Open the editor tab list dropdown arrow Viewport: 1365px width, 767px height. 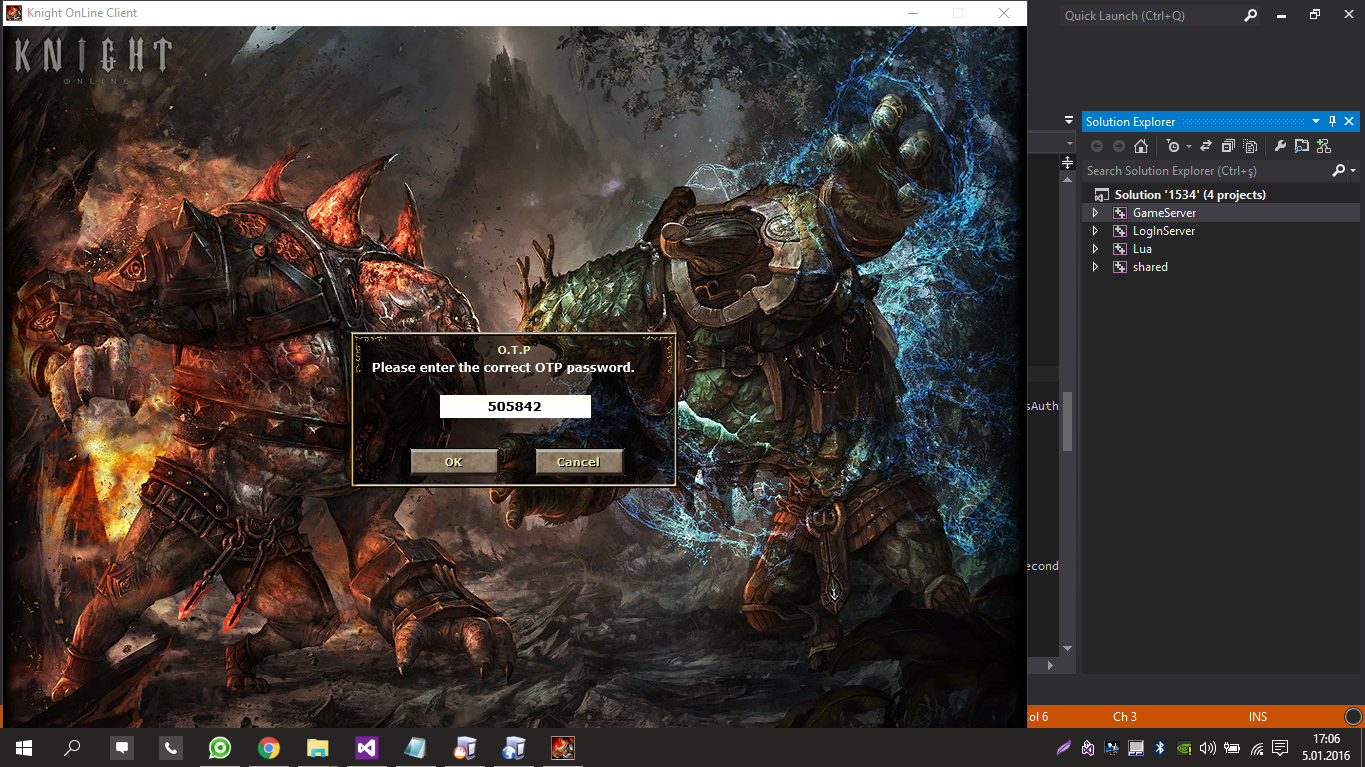pos(1069,121)
